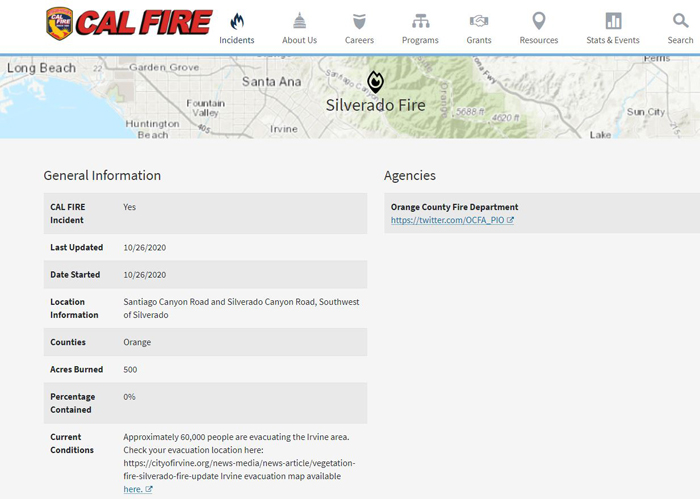Viewport: 700px width, 499px height.
Task: Click the Percentage Contained row label
Action: 72,403
